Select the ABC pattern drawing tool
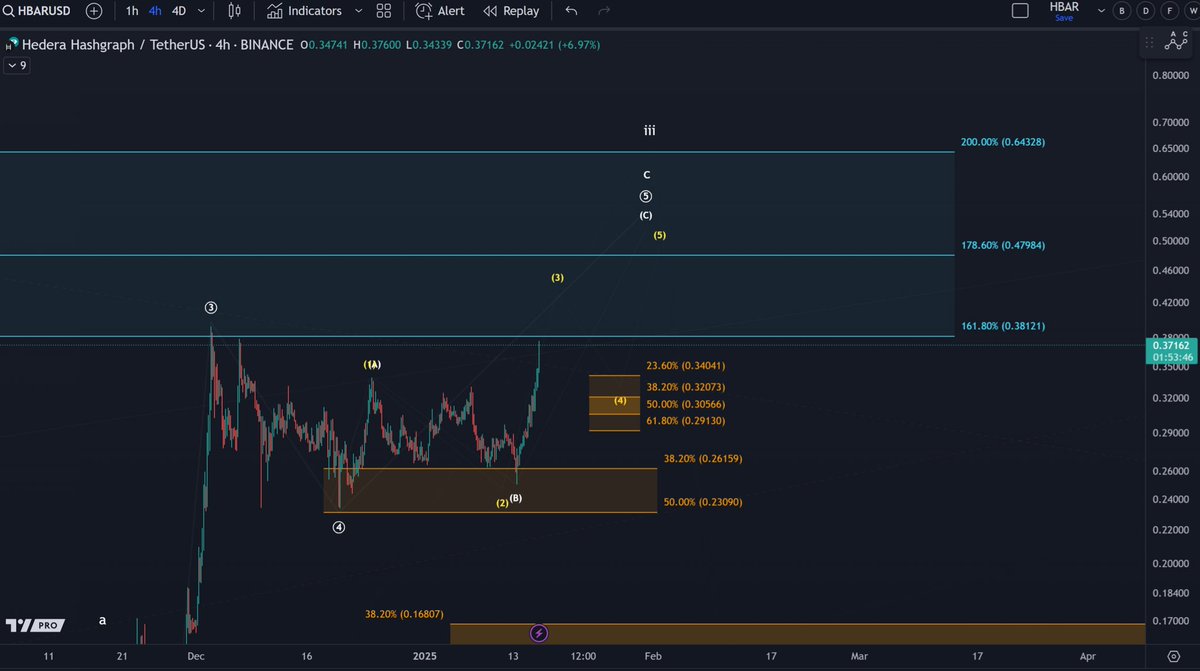The height and width of the screenshot is (671, 1200). click(x=1176, y=42)
